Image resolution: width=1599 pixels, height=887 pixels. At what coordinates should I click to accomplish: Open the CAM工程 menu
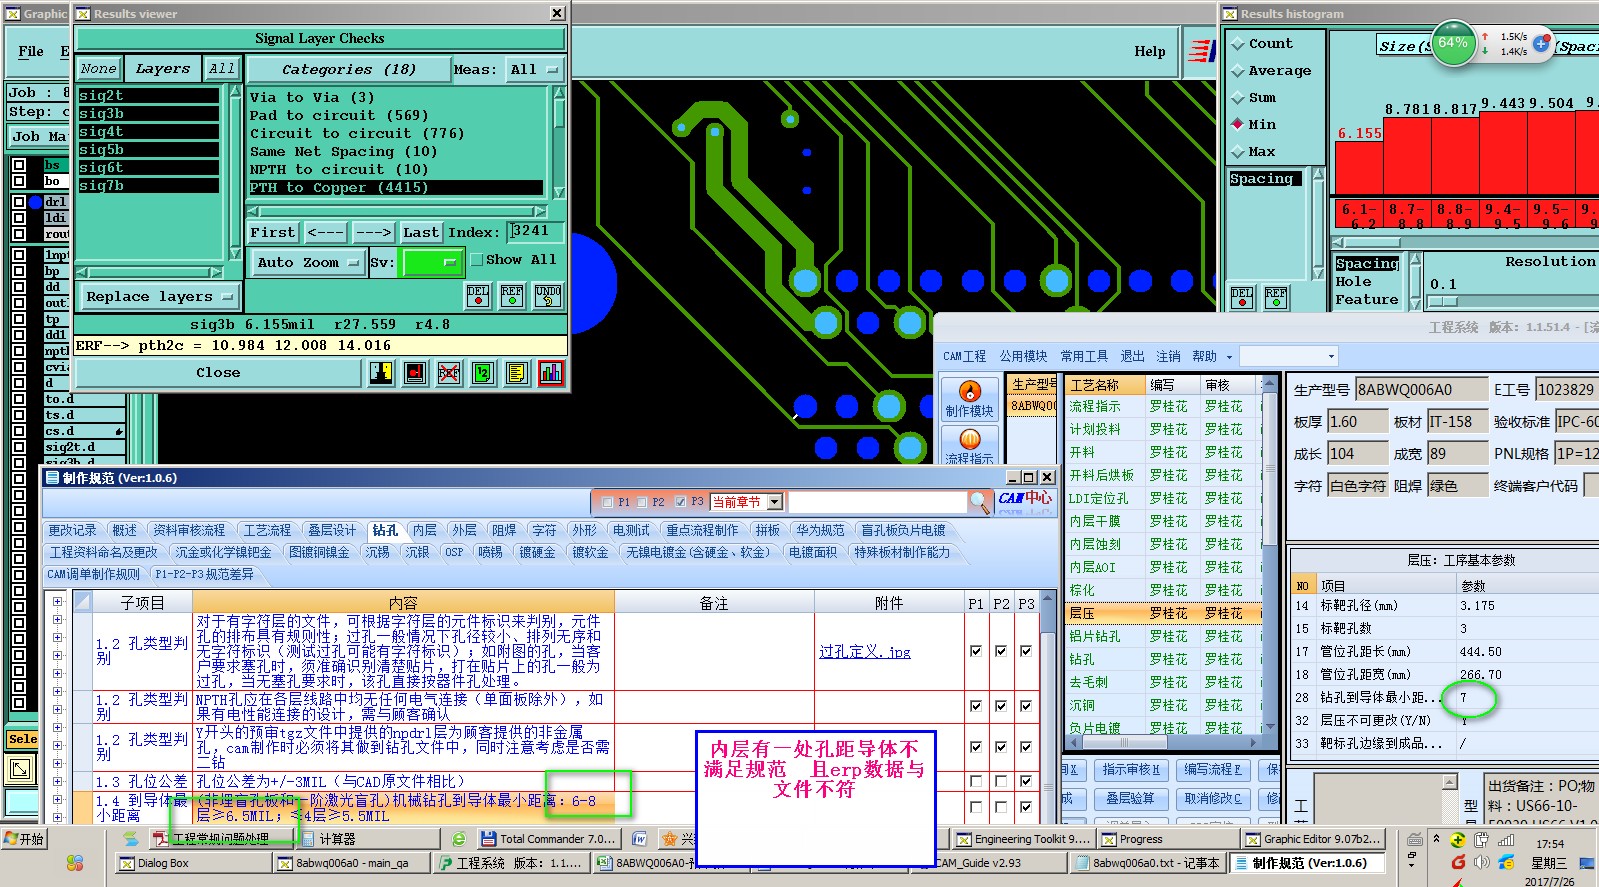[964, 356]
